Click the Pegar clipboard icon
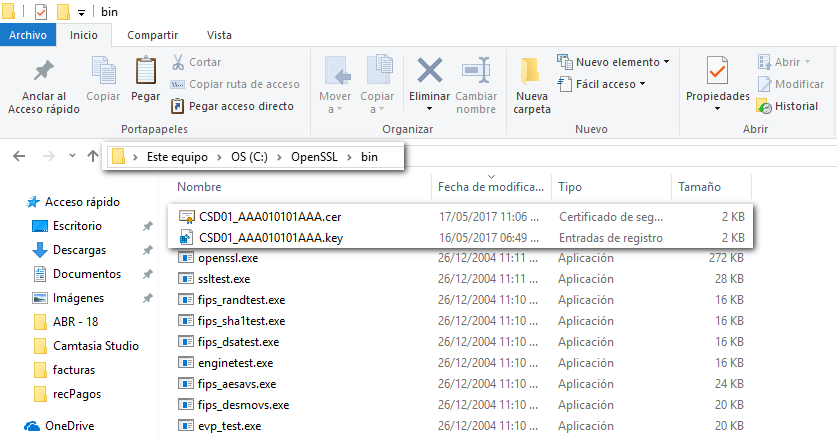Viewport: 837px width, 440px height. 145,70
